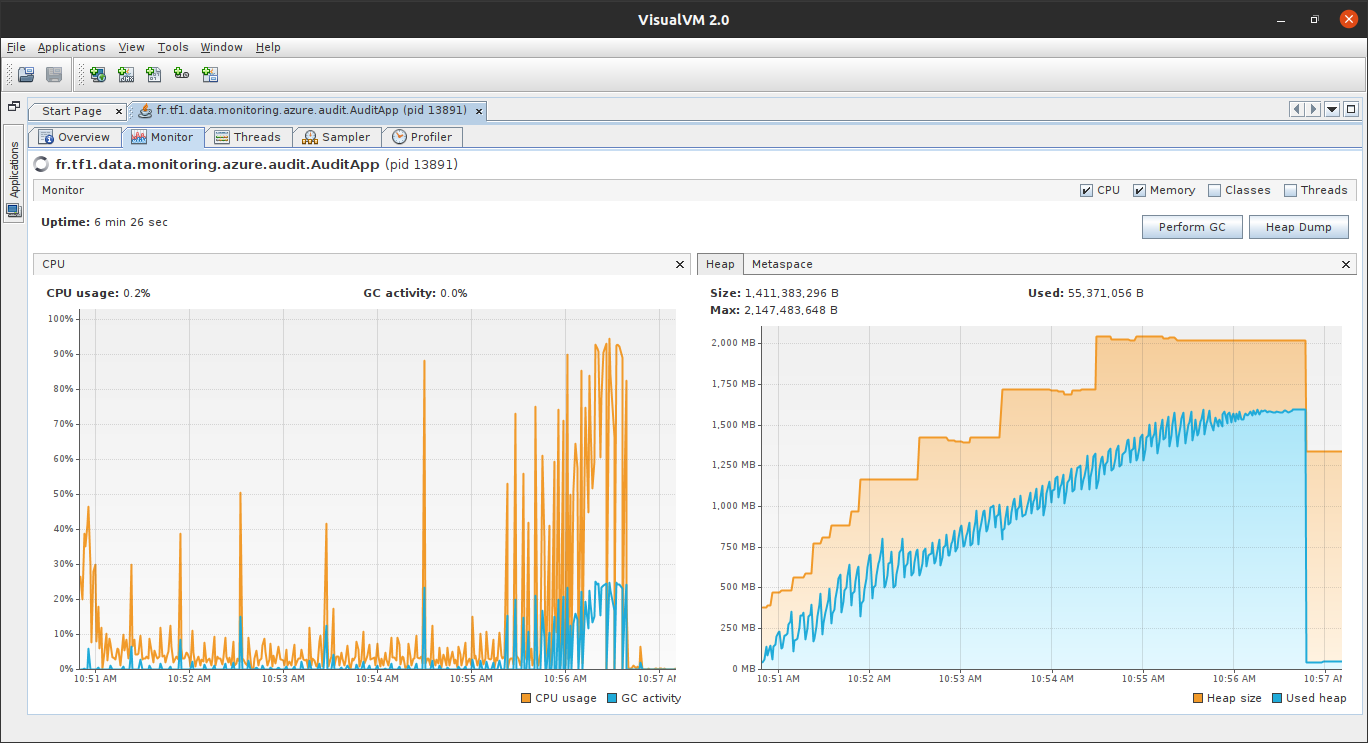Viewport: 1368px width, 743px height.
Task: Click Add JFR Snapshot toolbar icon
Action: click(x=182, y=74)
